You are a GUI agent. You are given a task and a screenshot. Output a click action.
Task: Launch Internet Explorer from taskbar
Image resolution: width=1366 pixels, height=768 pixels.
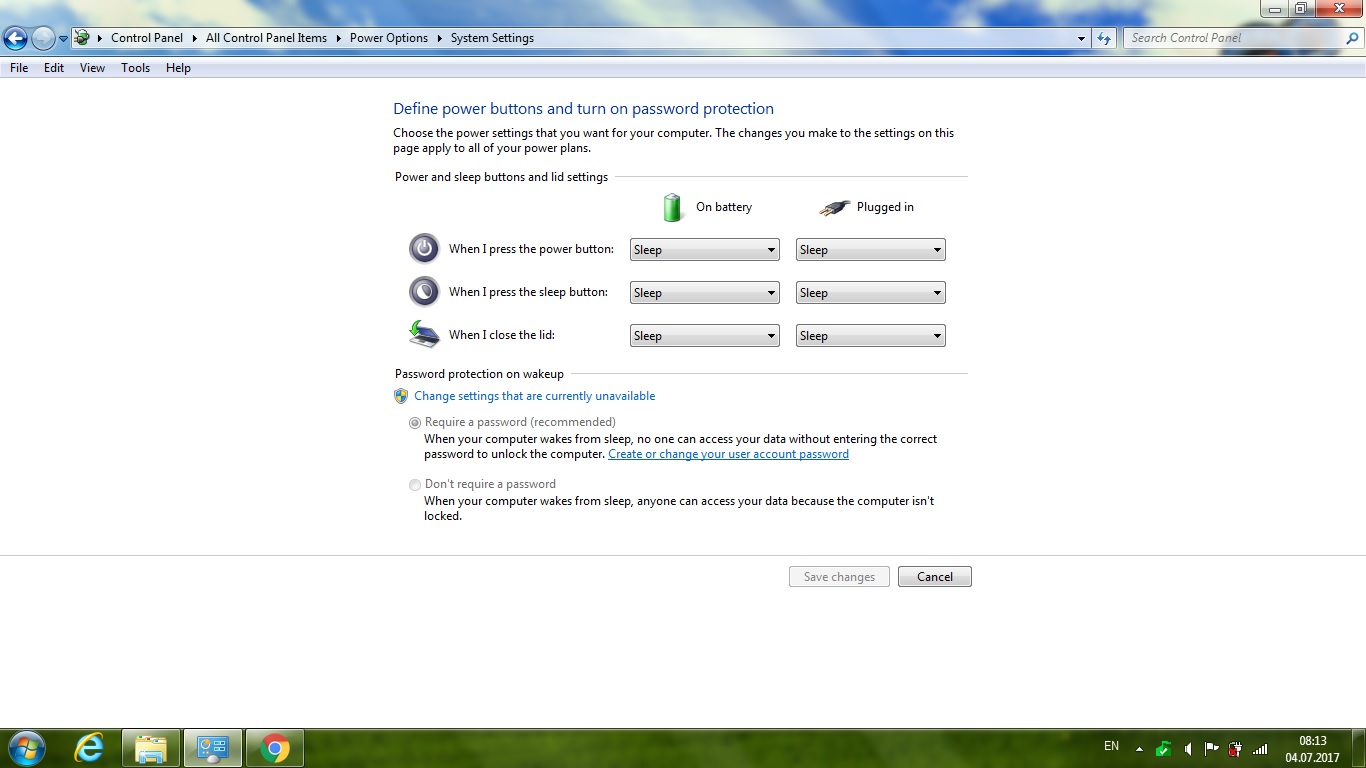[x=90, y=748]
